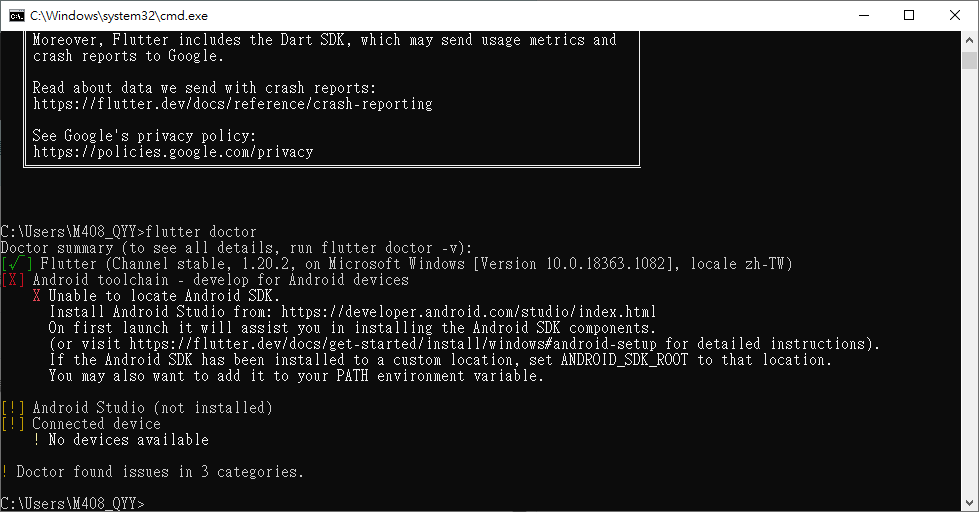Image resolution: width=979 pixels, height=512 pixels.
Task: Click the vertical scrollbar thumb
Action: (969, 61)
